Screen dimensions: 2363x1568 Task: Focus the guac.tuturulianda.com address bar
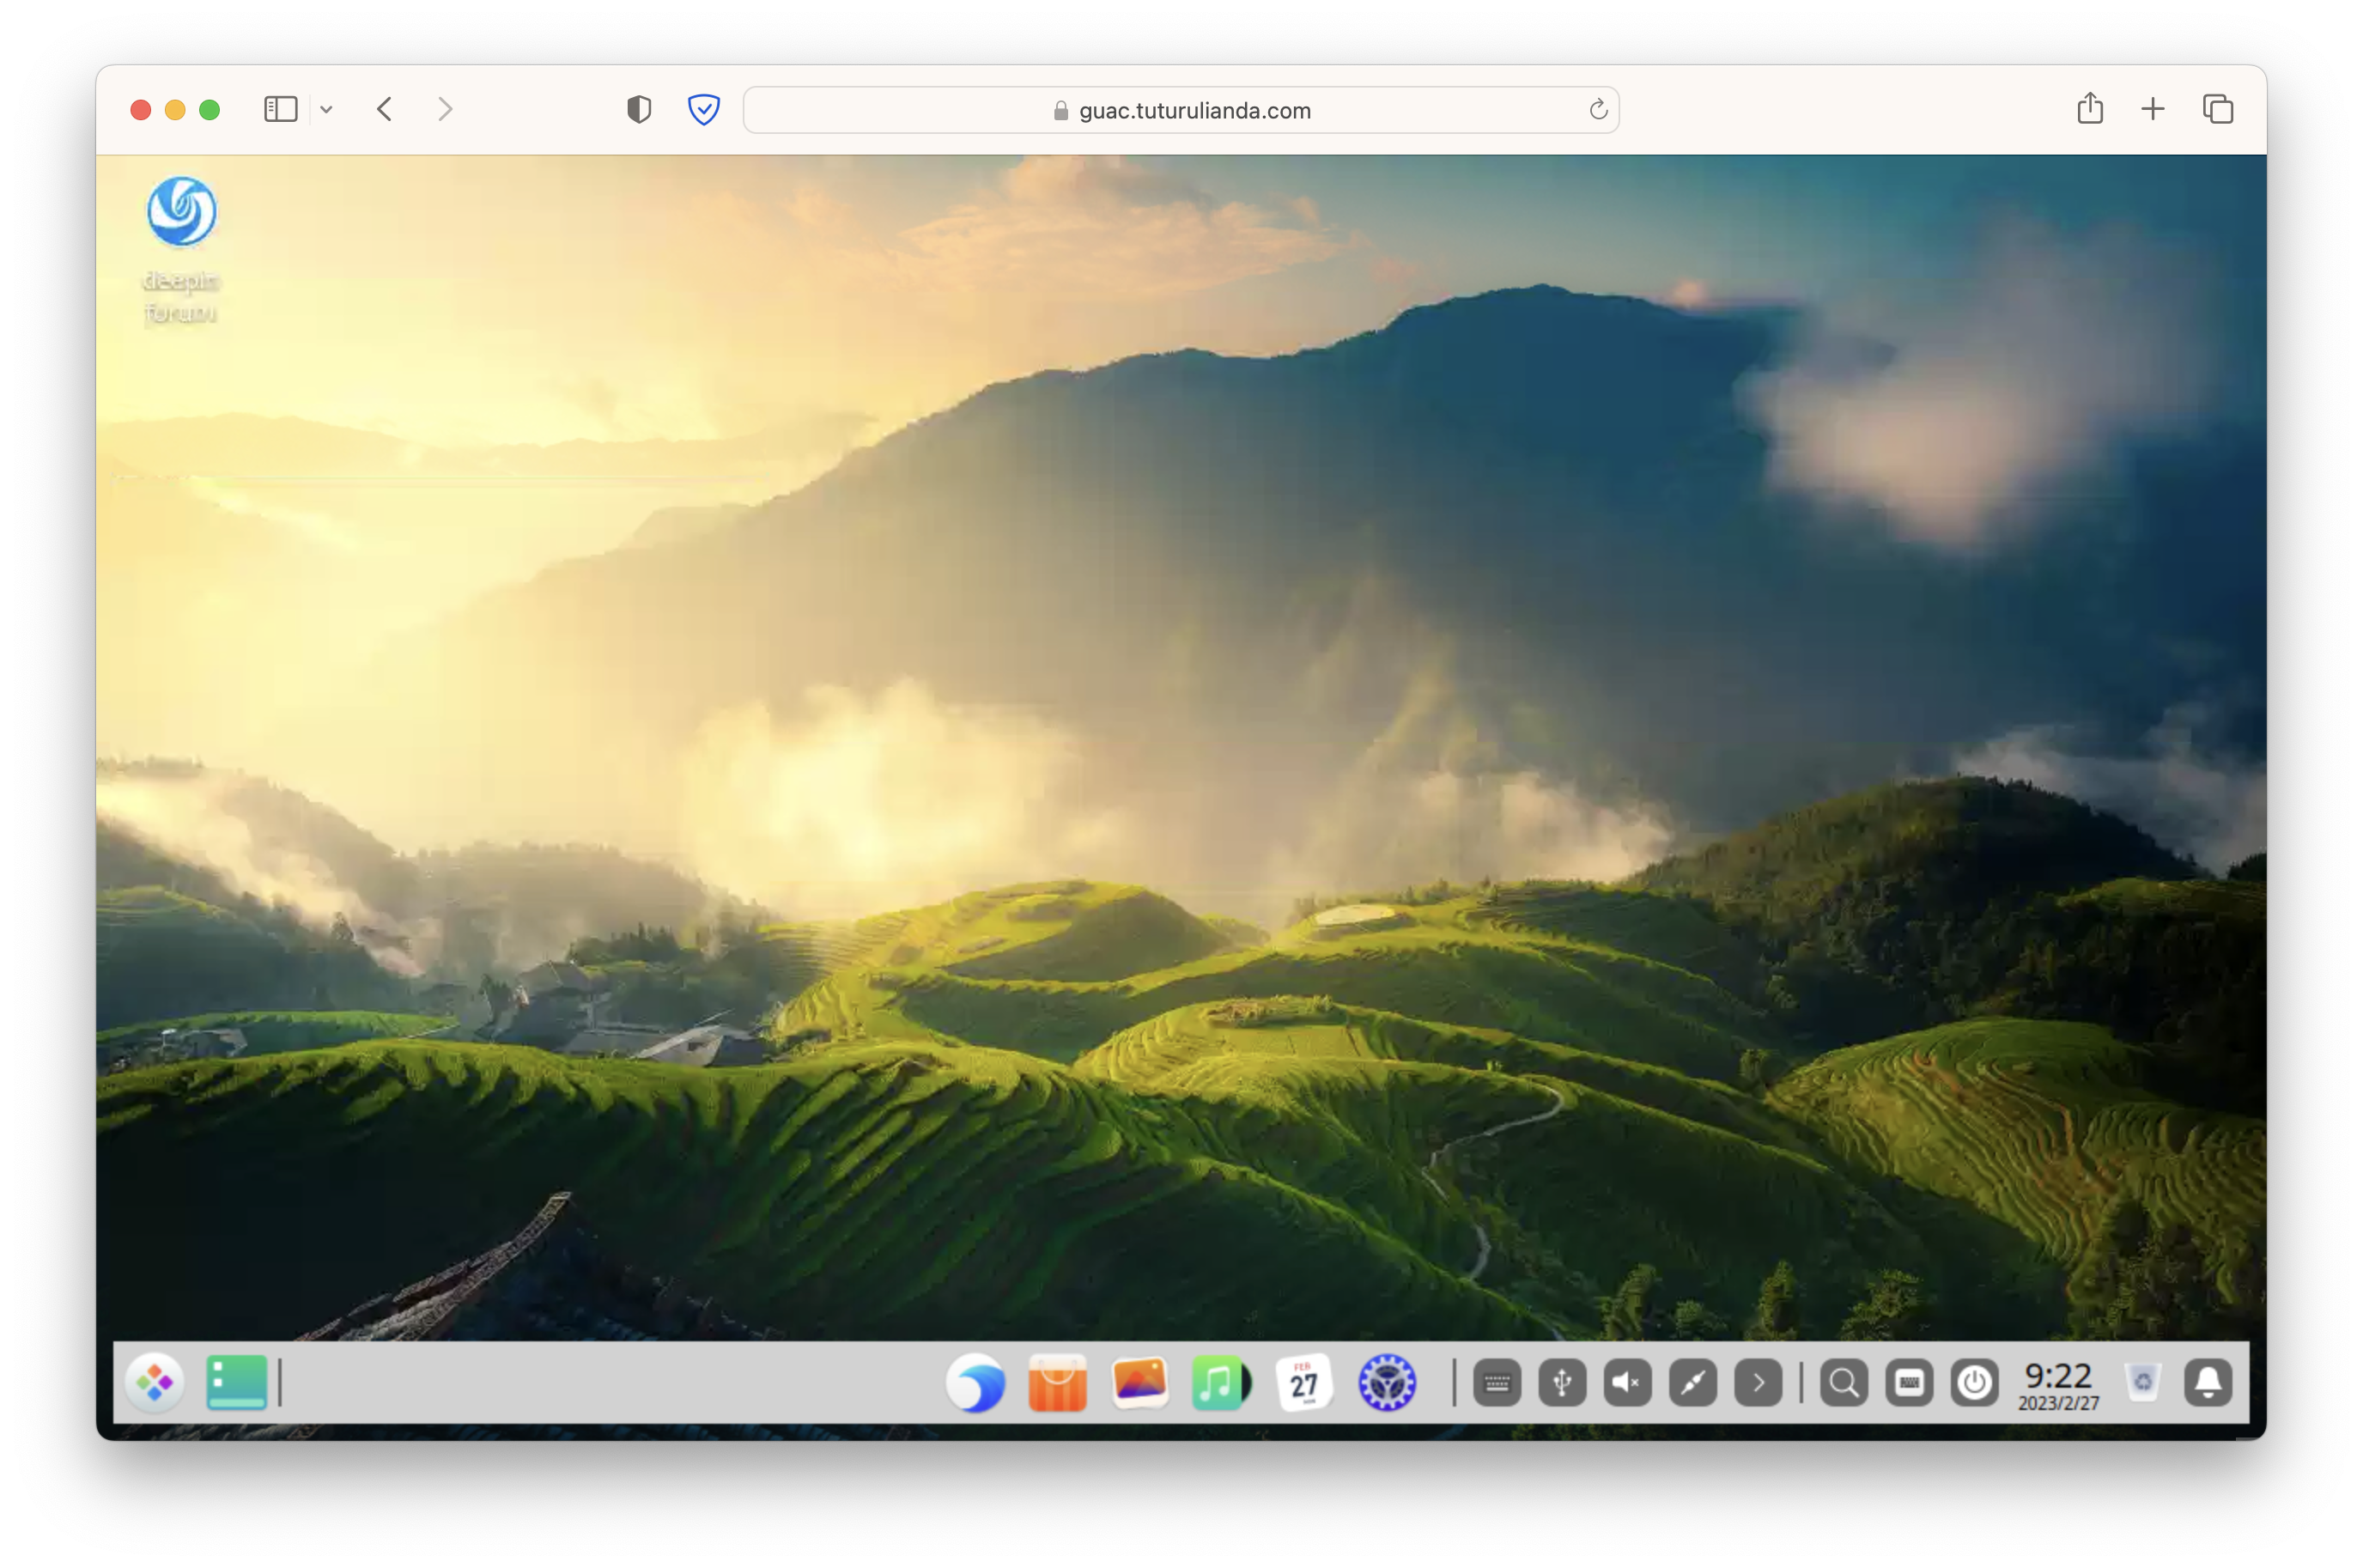pos(1181,110)
